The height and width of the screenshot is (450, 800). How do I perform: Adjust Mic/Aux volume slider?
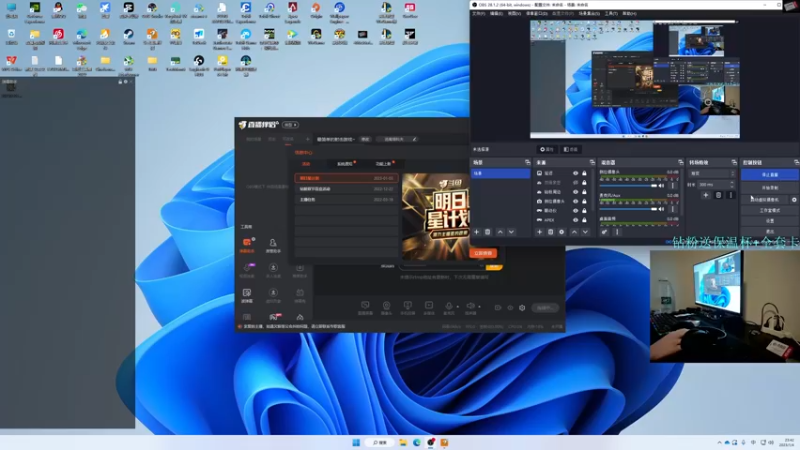[x=628, y=209]
